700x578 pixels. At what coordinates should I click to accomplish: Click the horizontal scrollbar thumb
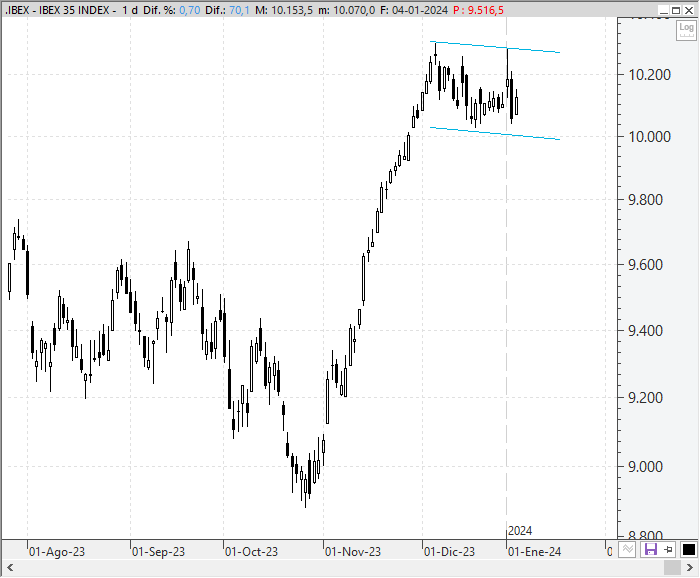pyautogui.click(x=672, y=568)
